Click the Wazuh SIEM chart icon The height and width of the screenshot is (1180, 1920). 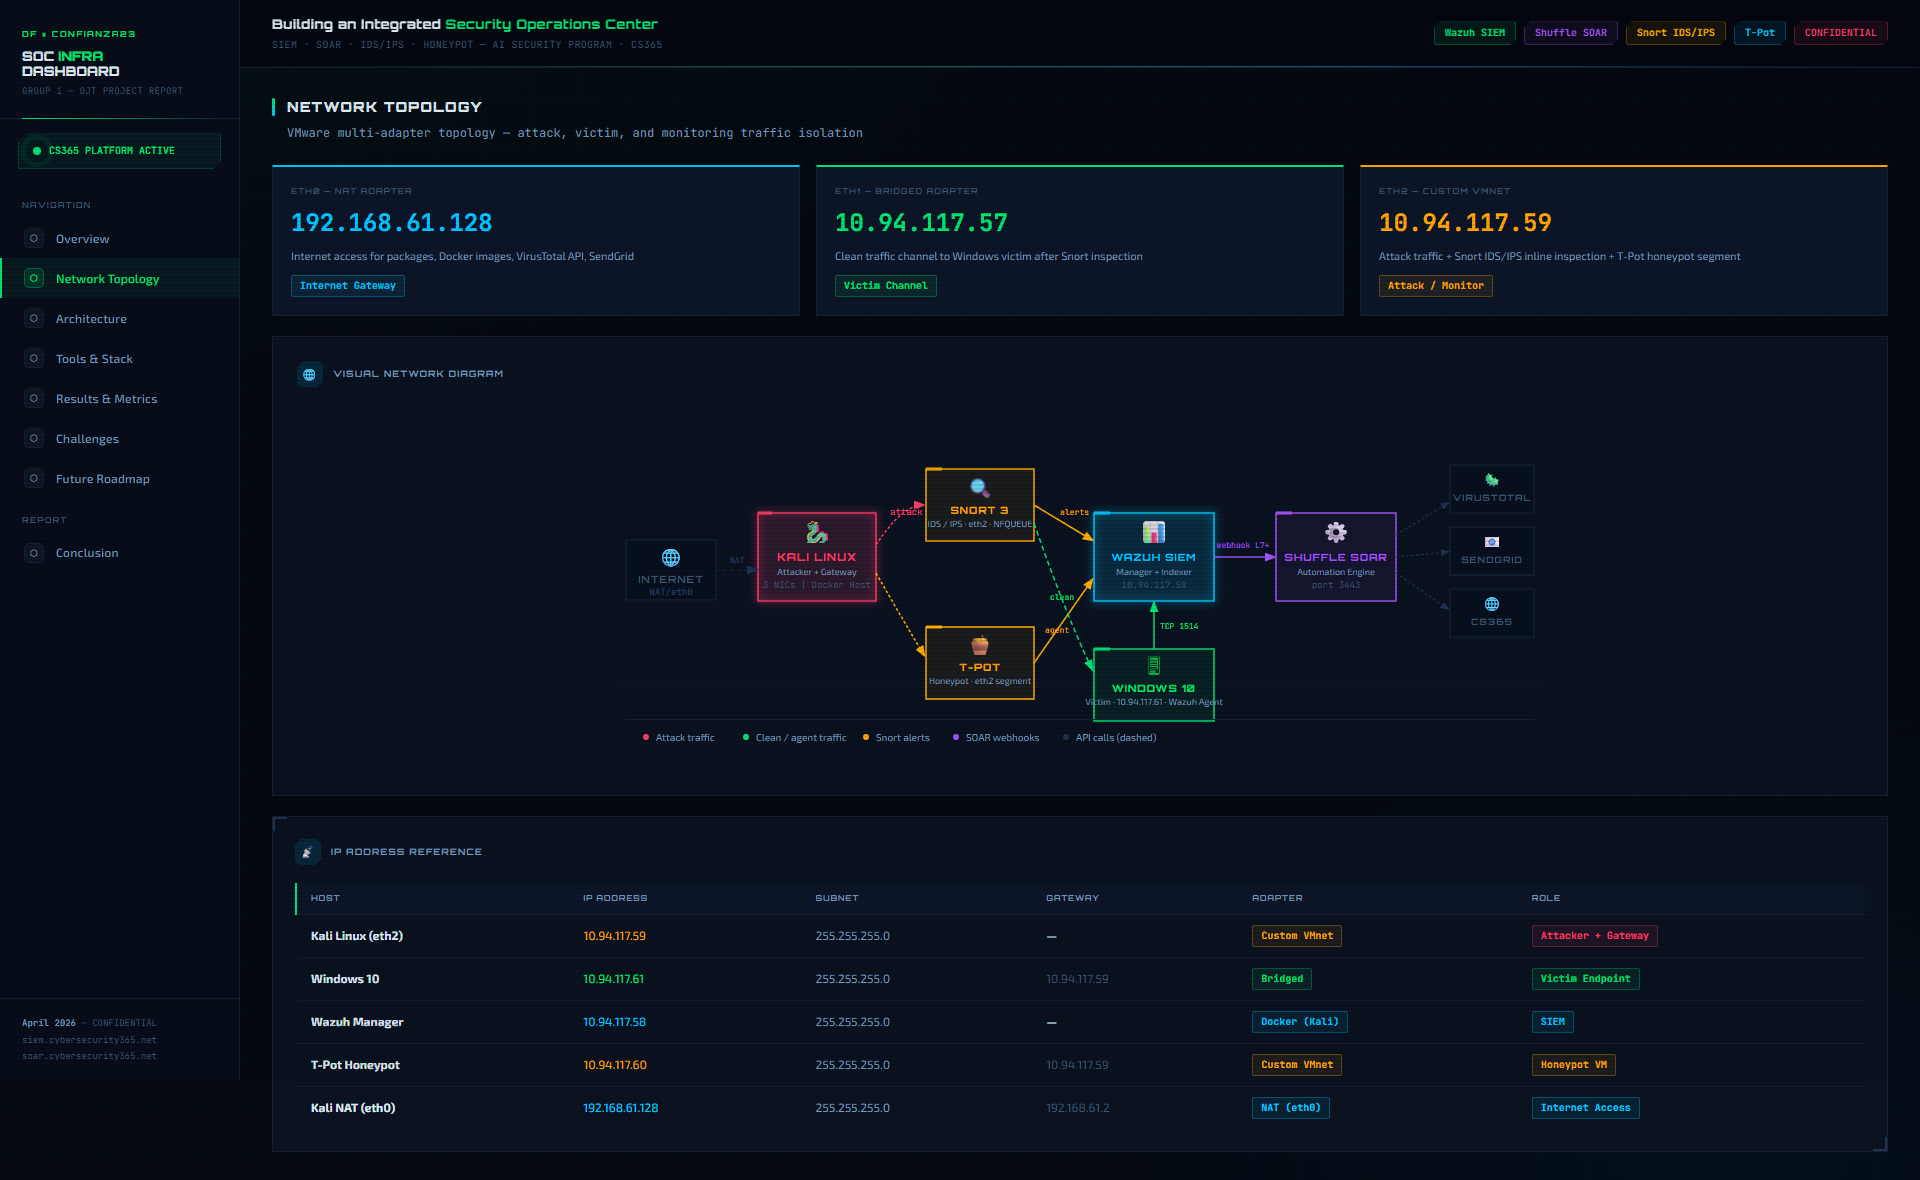coord(1154,532)
